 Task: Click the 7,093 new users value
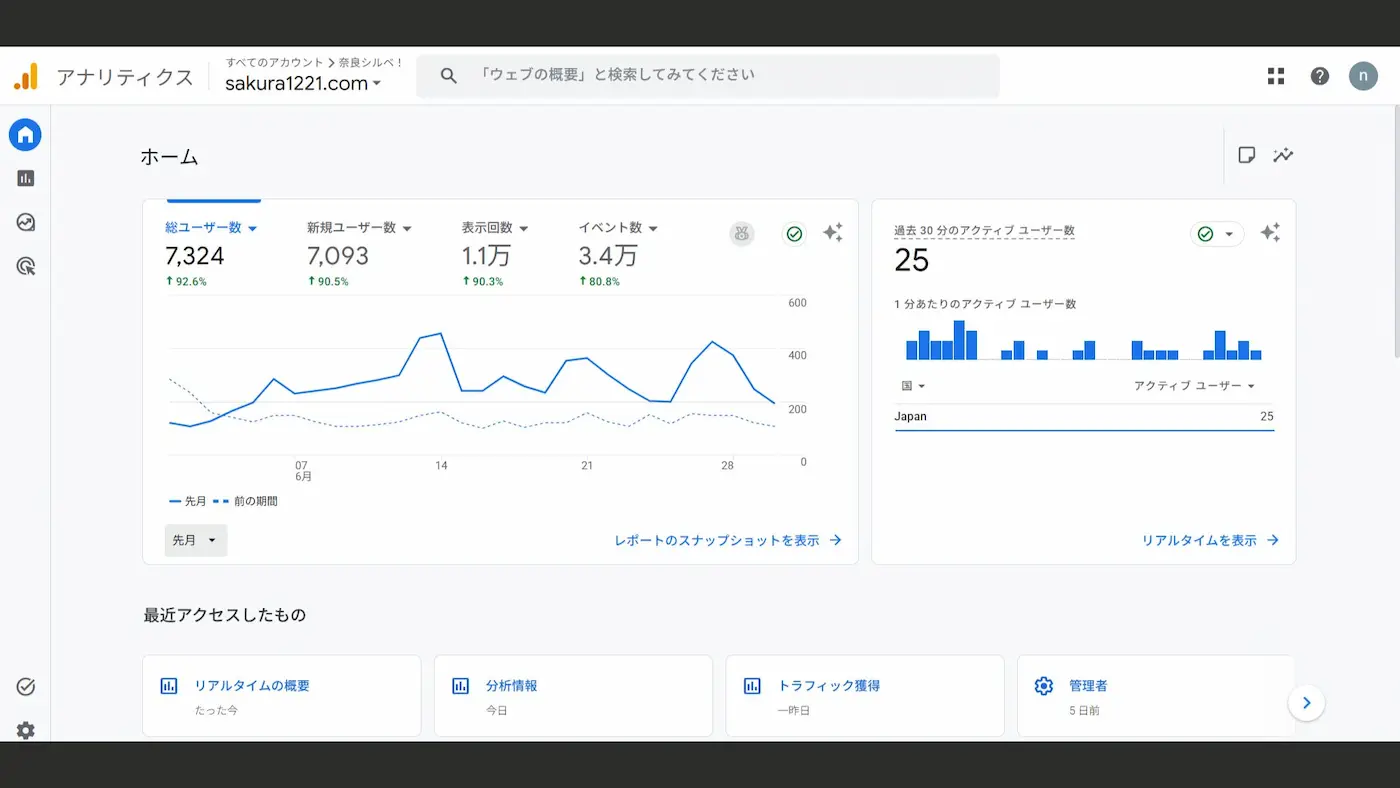[338, 256]
